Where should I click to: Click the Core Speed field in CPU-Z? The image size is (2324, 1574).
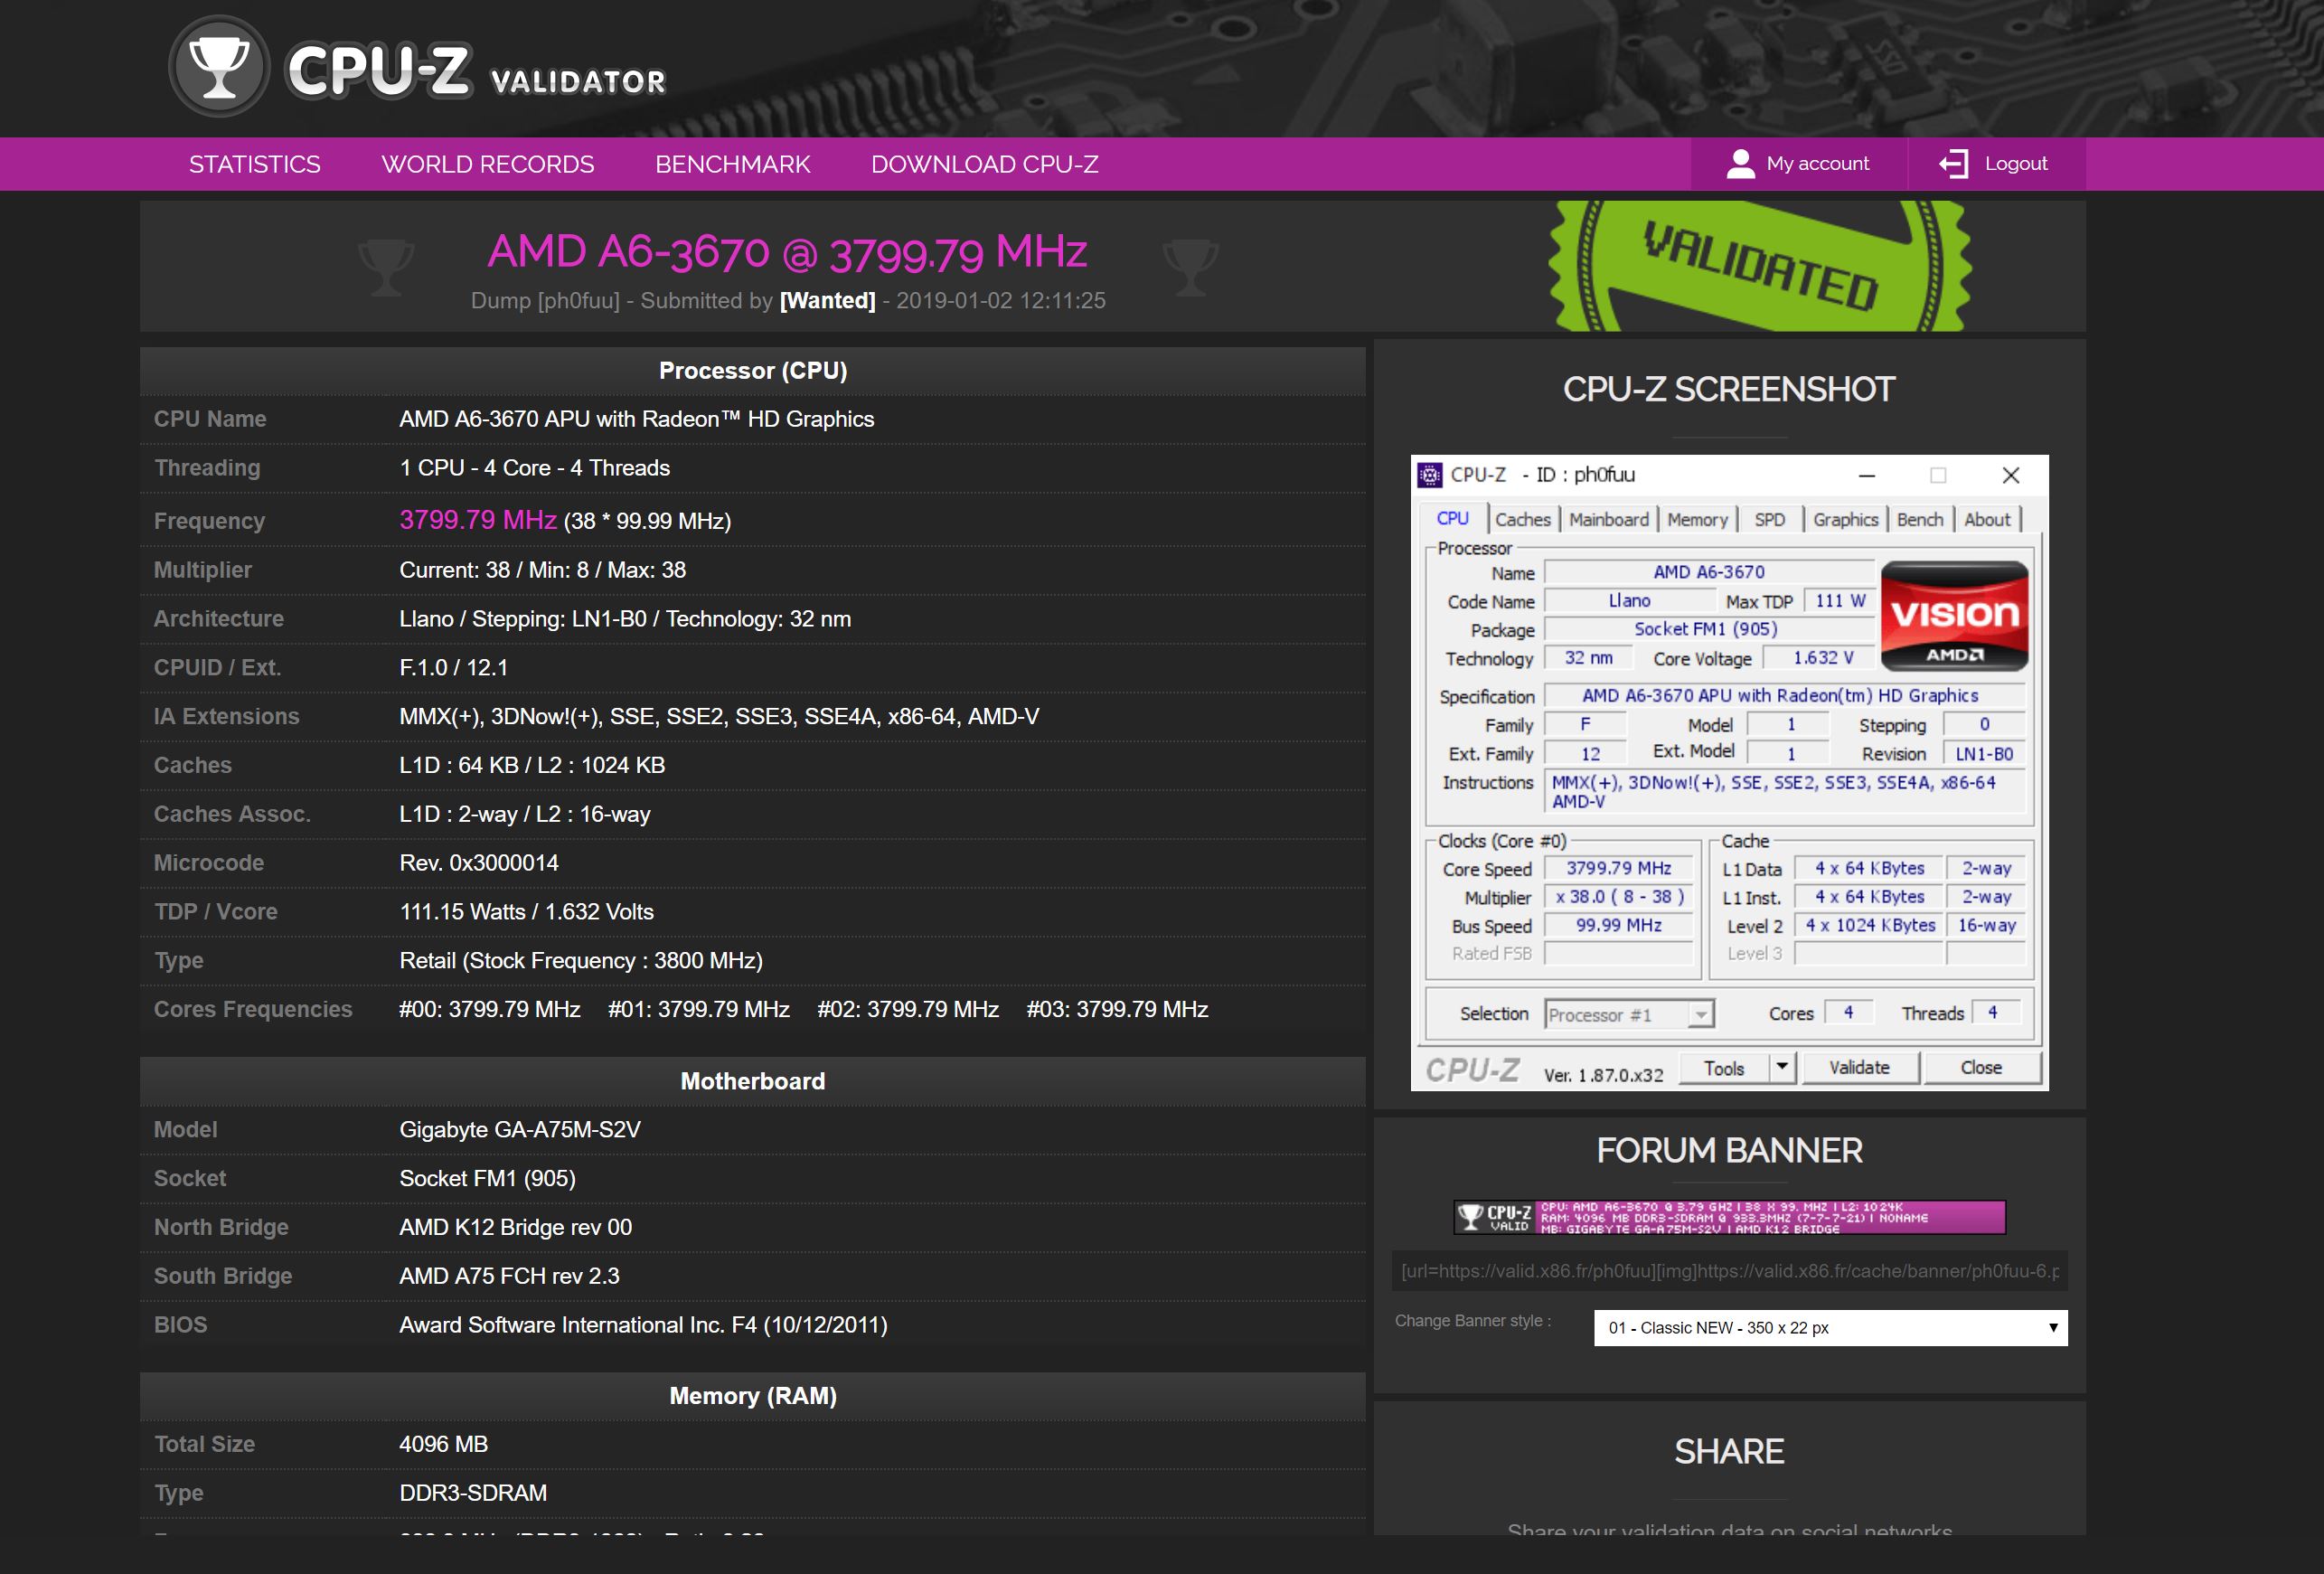click(1618, 869)
